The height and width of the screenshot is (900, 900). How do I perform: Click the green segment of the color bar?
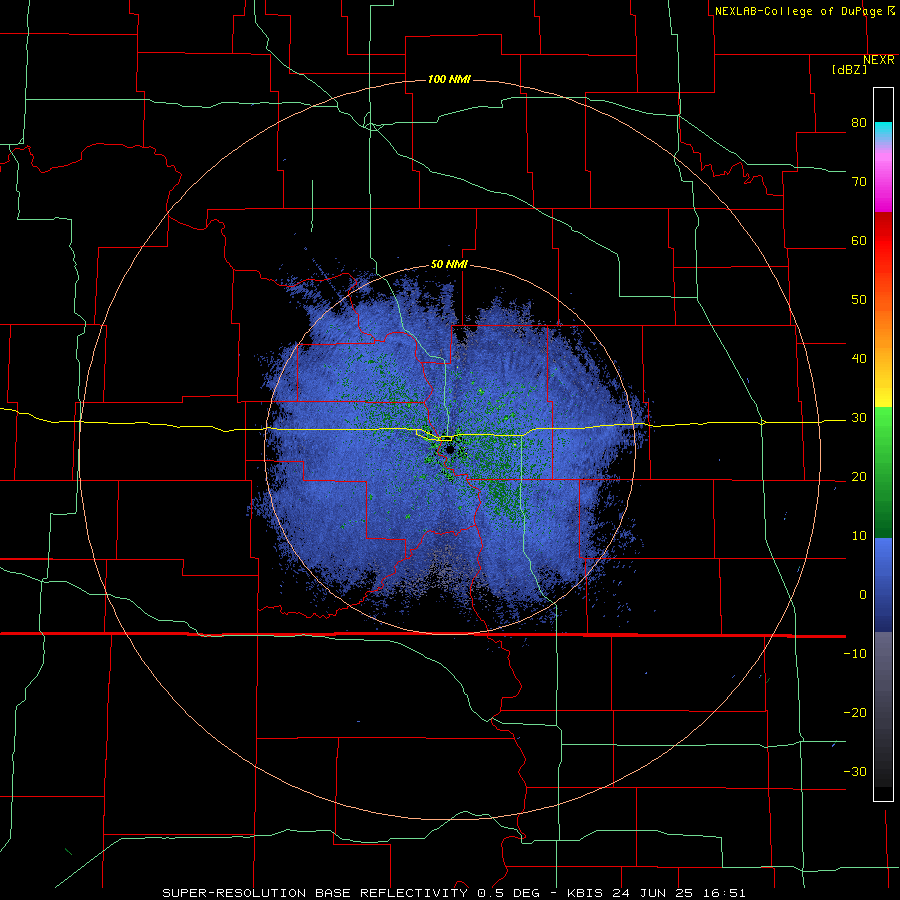[x=883, y=472]
